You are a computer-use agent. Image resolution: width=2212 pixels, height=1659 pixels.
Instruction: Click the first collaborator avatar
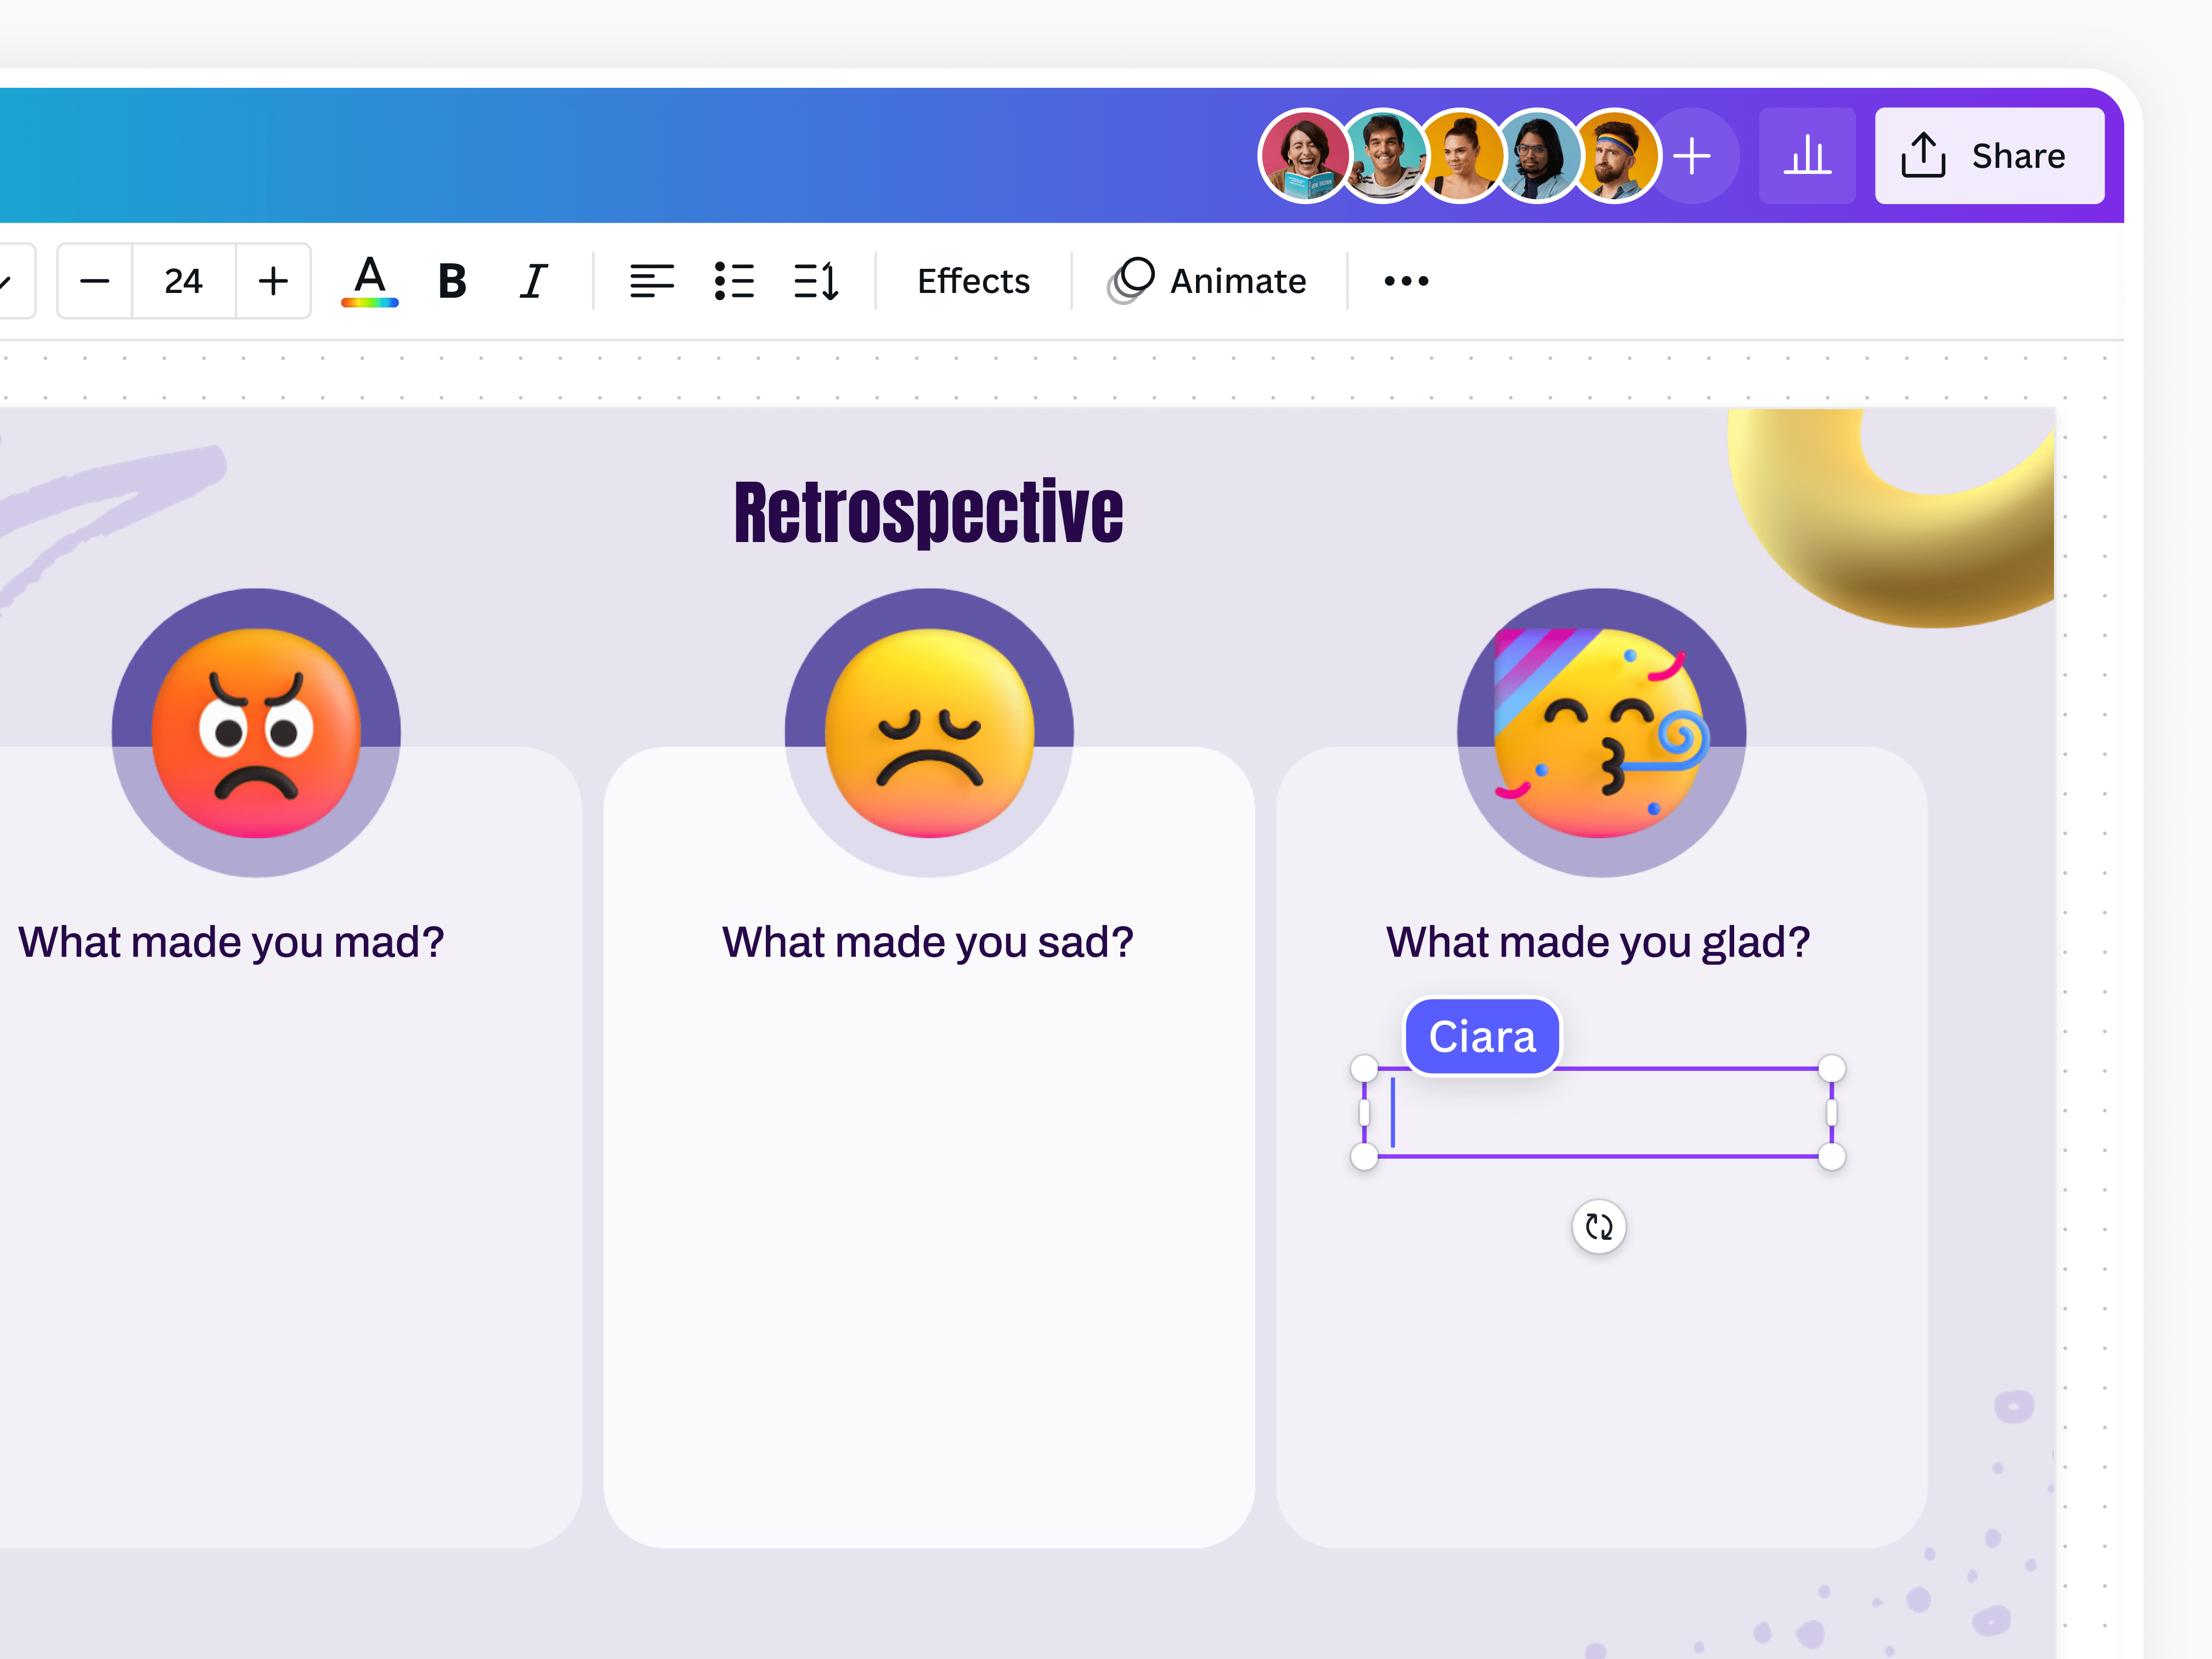point(1302,155)
